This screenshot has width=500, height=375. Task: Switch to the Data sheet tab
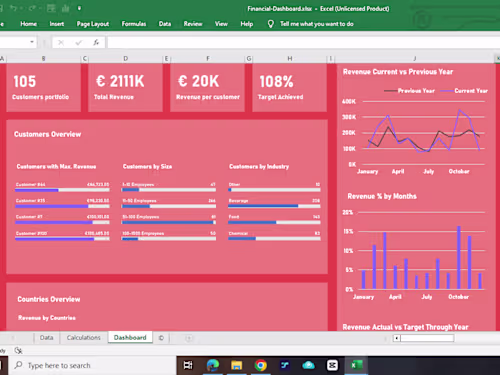pos(46,338)
